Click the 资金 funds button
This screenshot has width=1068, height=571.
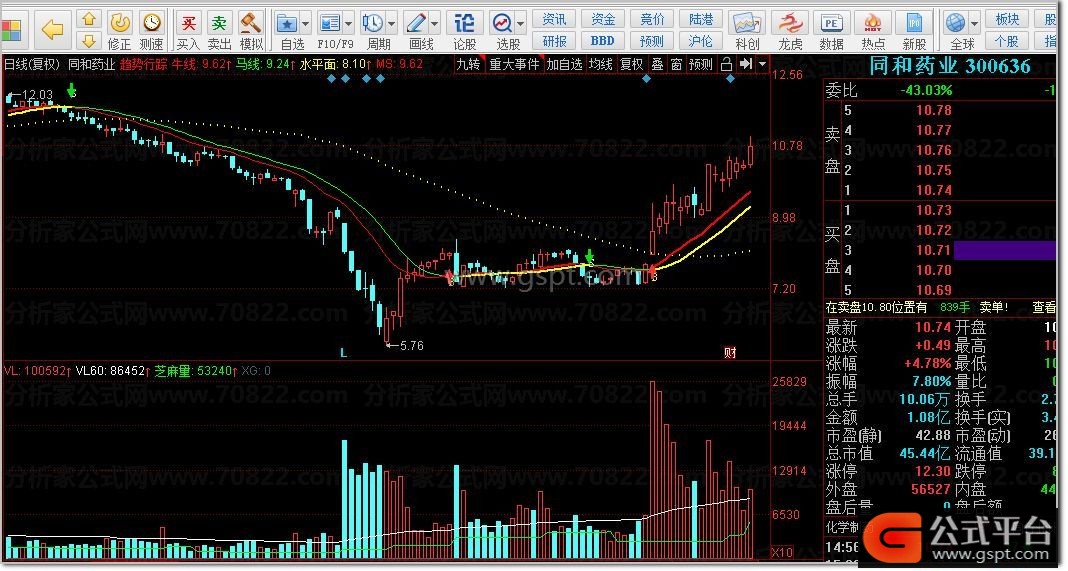point(603,19)
